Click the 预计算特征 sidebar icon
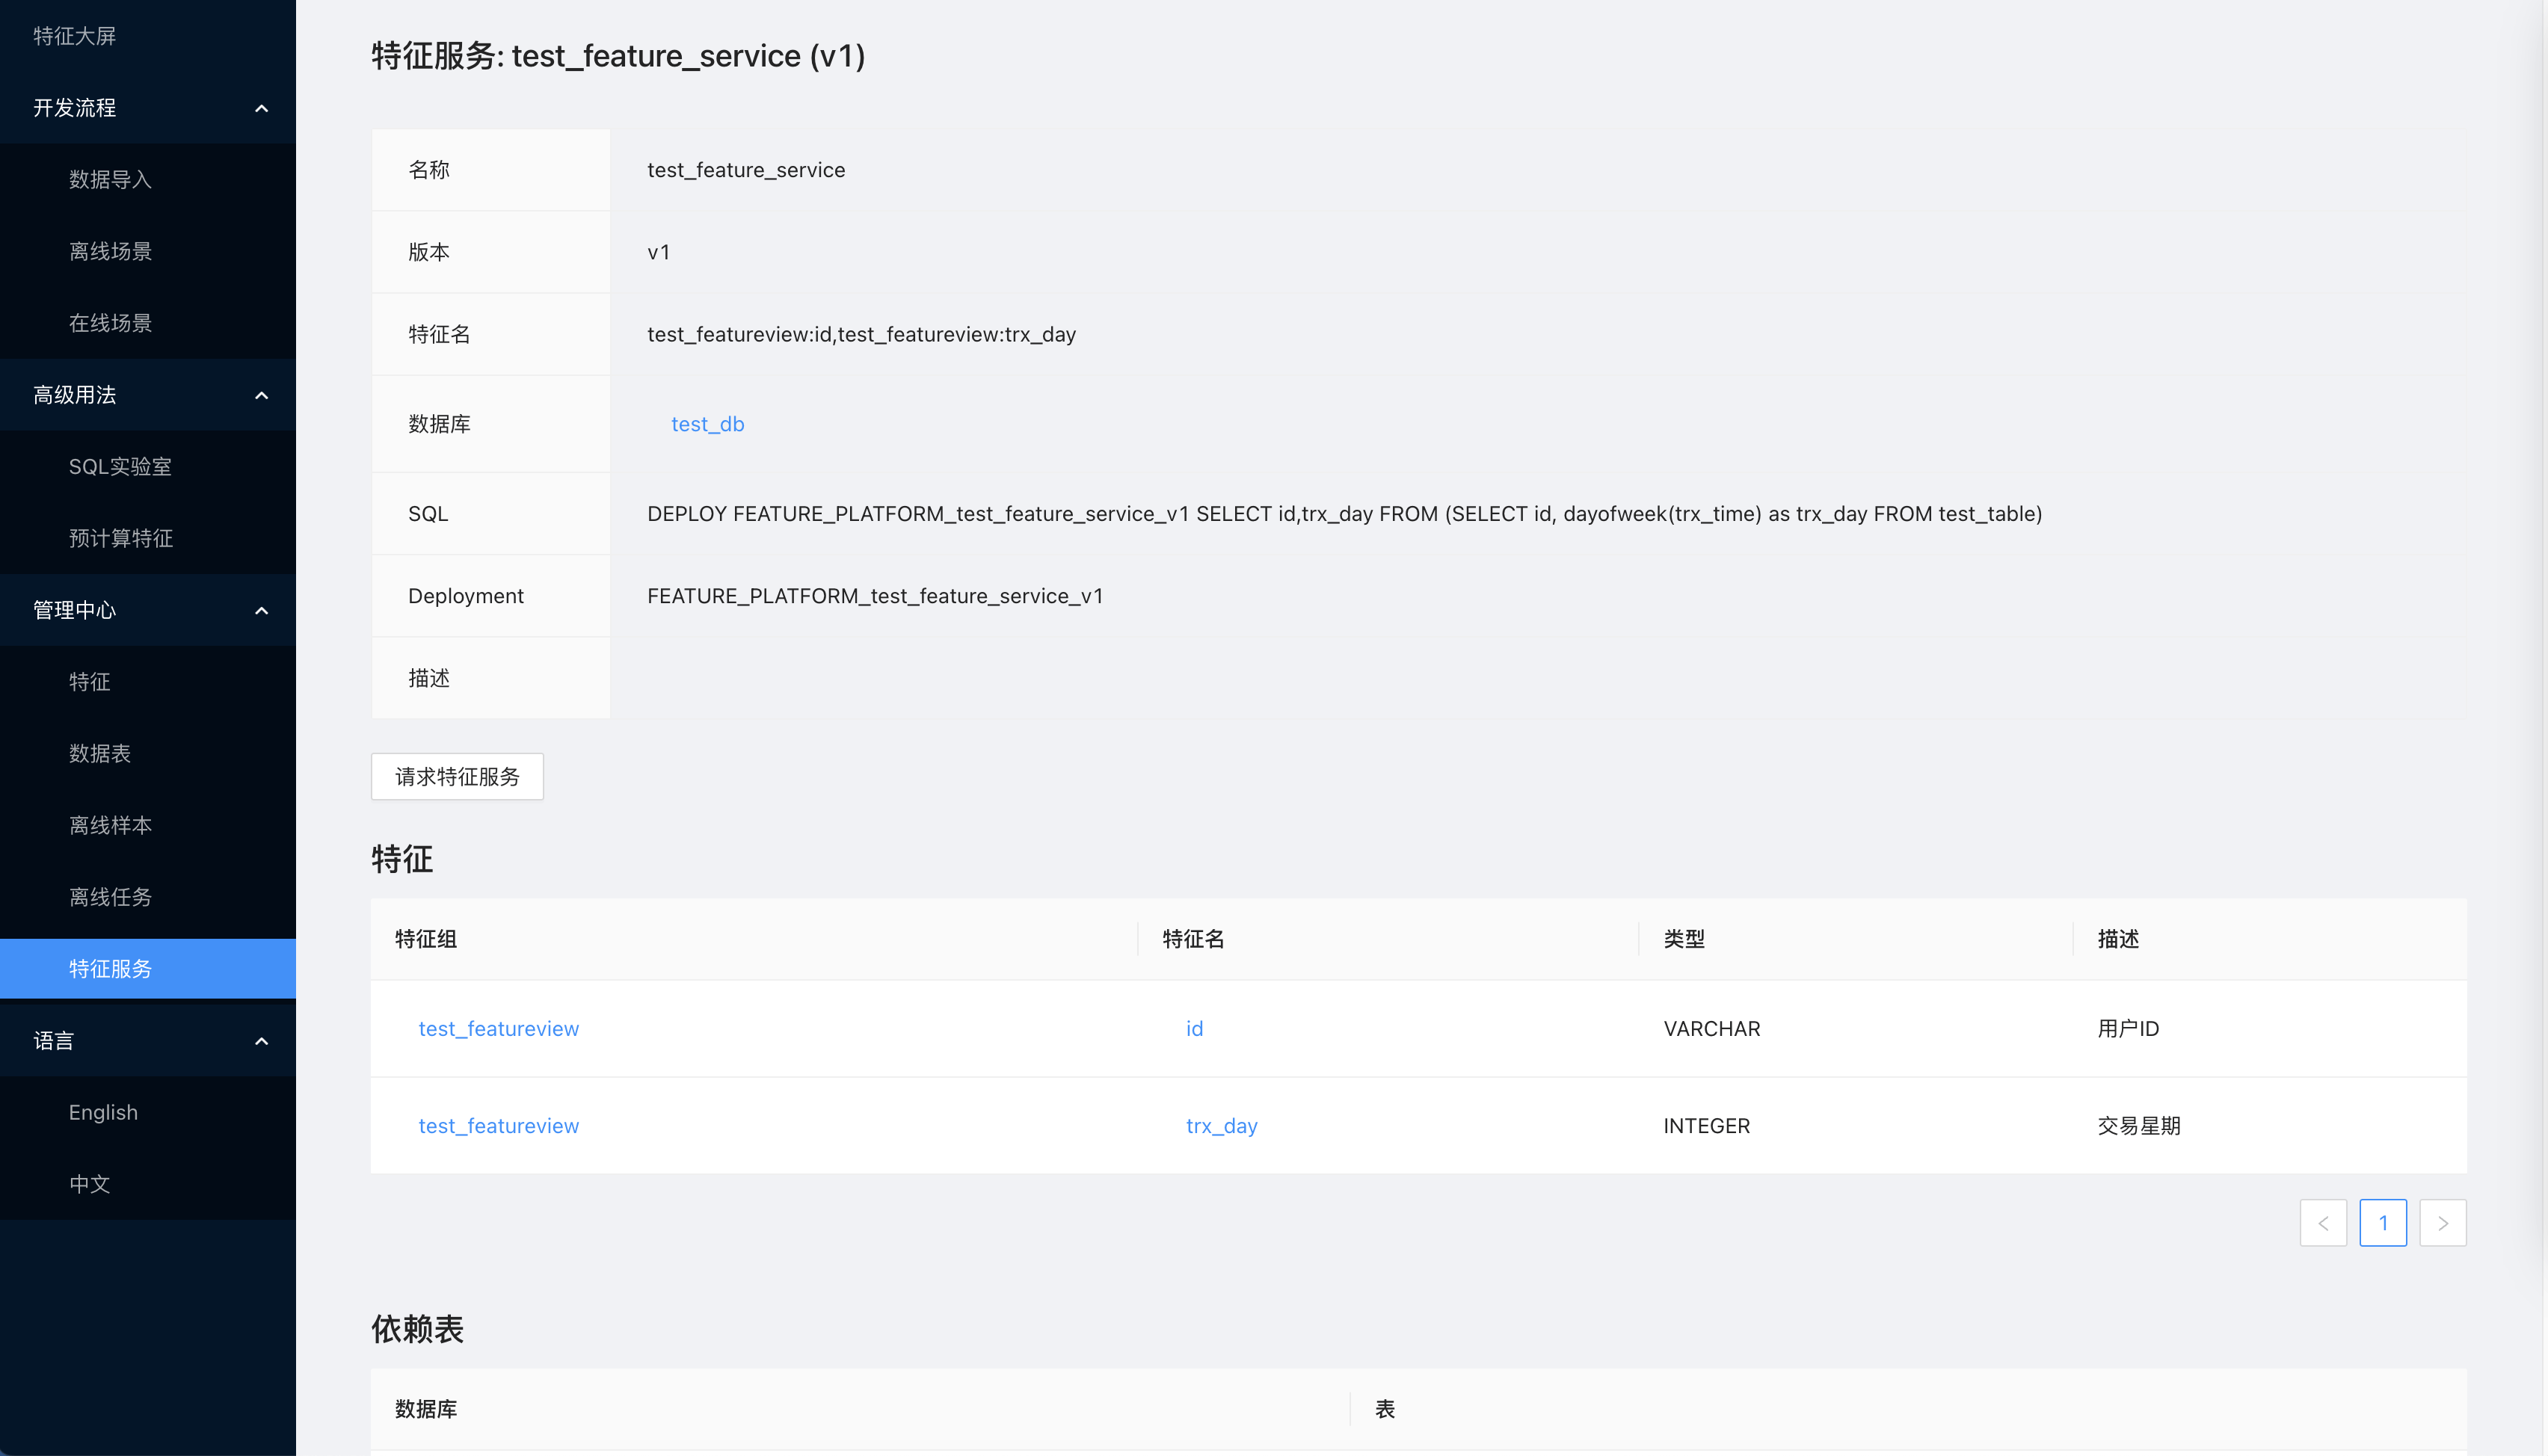 tap(119, 537)
